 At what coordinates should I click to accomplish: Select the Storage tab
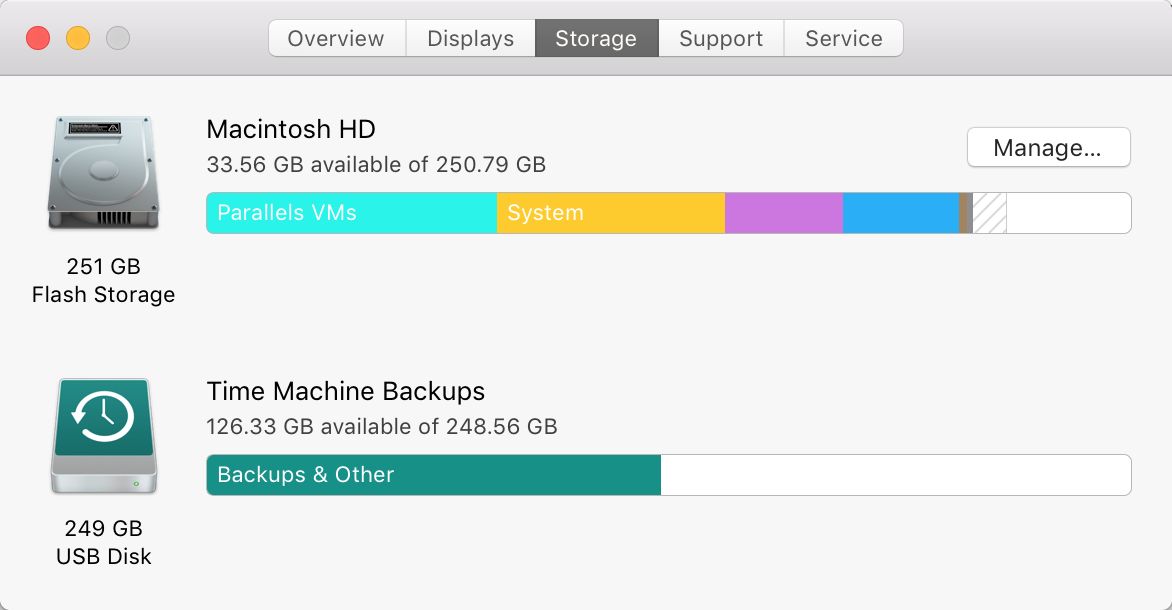point(596,38)
